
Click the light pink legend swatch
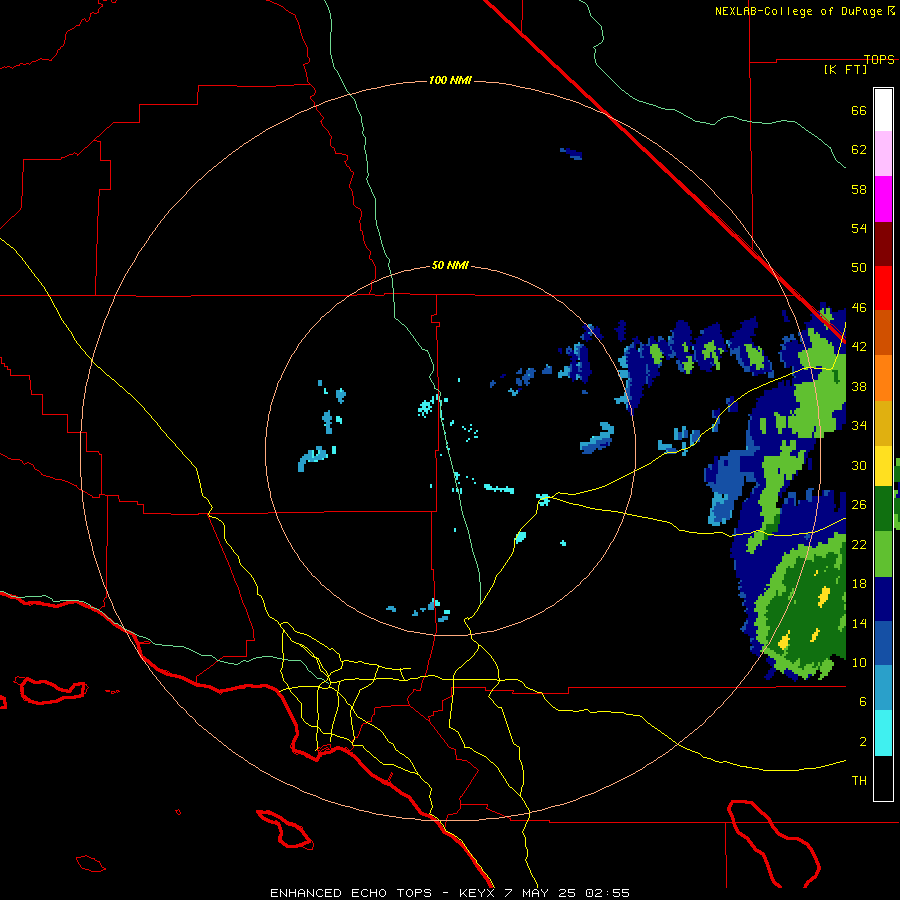(883, 154)
